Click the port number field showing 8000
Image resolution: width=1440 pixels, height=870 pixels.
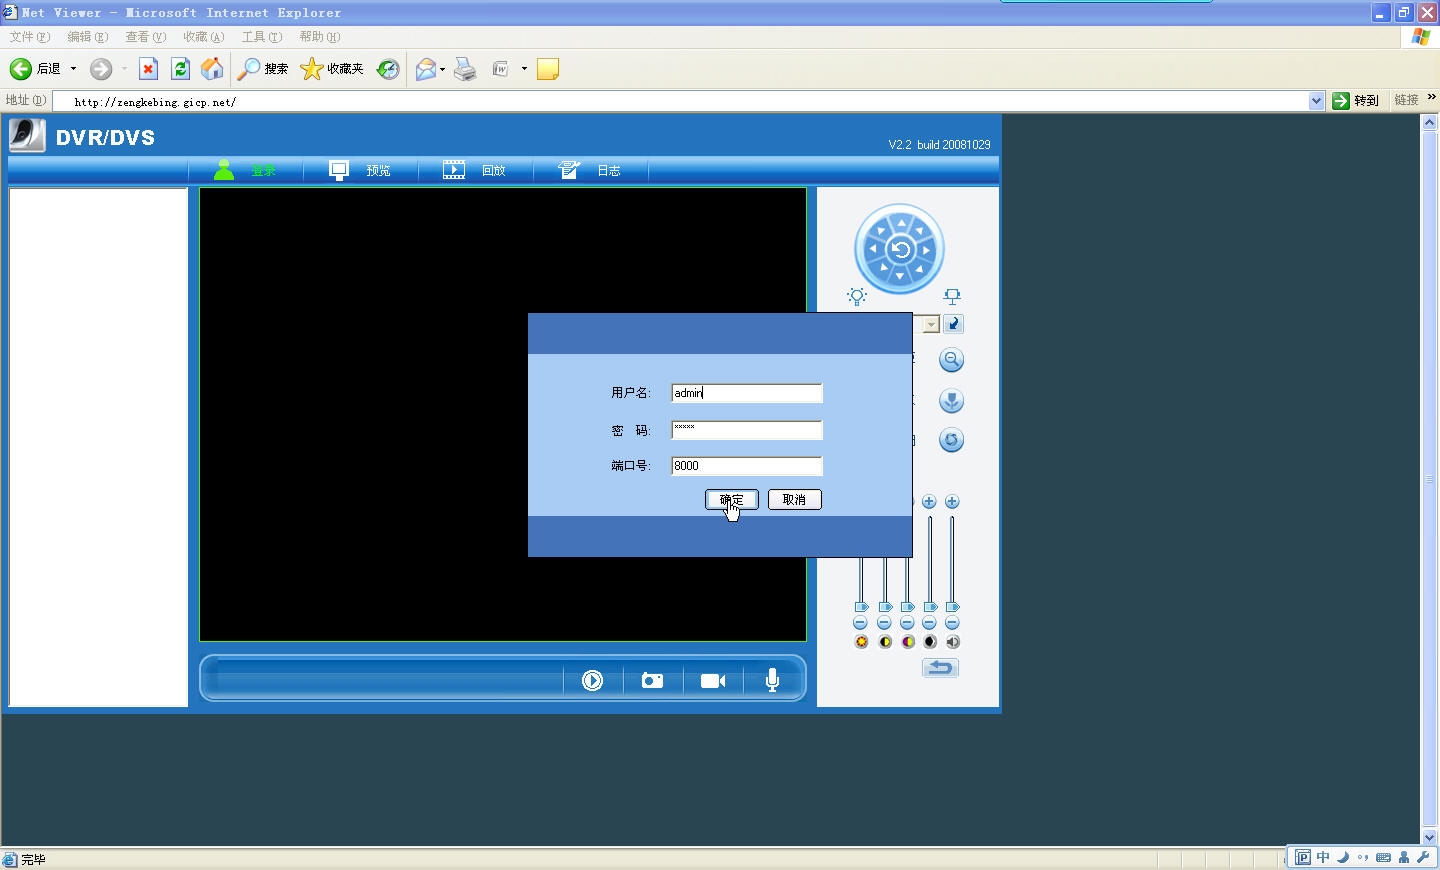[747, 466]
